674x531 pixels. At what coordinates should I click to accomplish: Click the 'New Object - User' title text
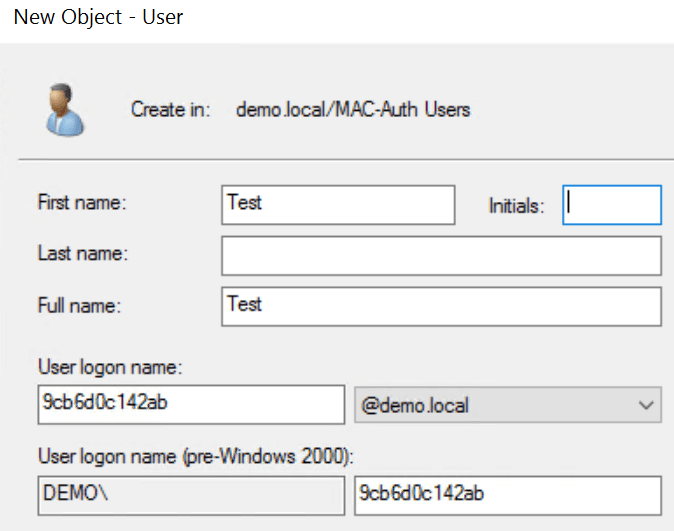pos(98,17)
